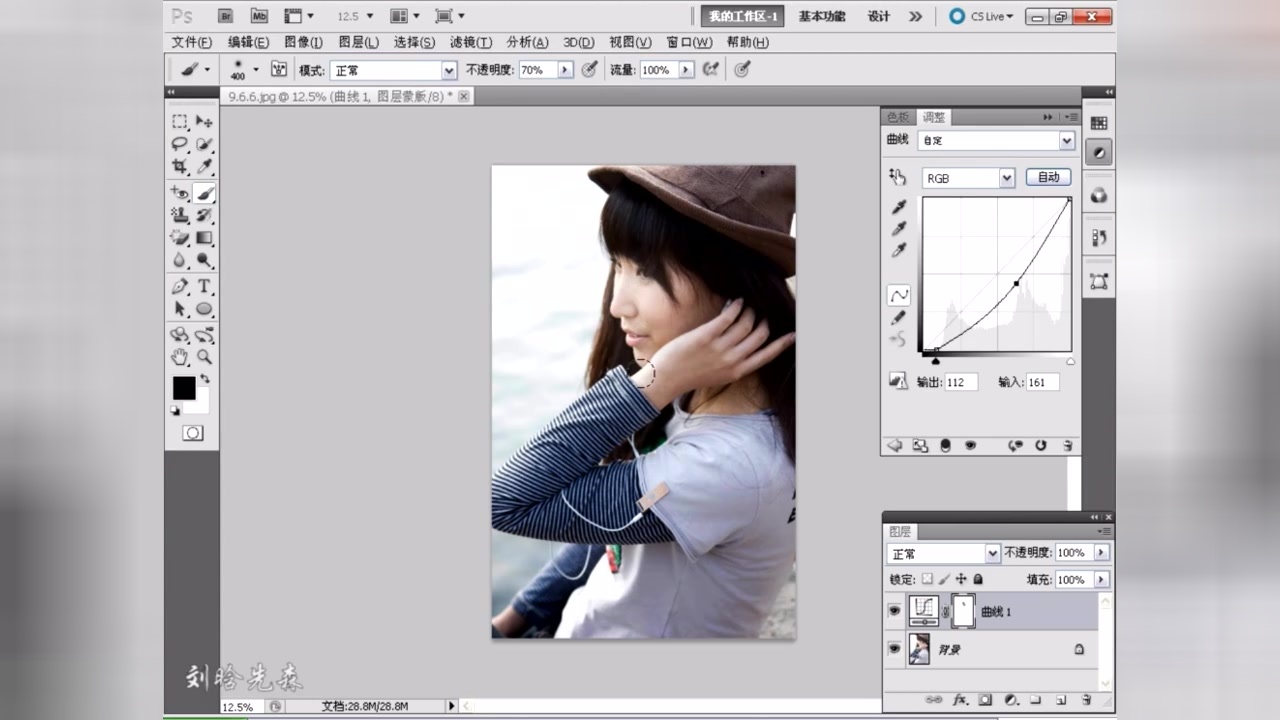Launch Bridge from the Br icon

[226, 16]
